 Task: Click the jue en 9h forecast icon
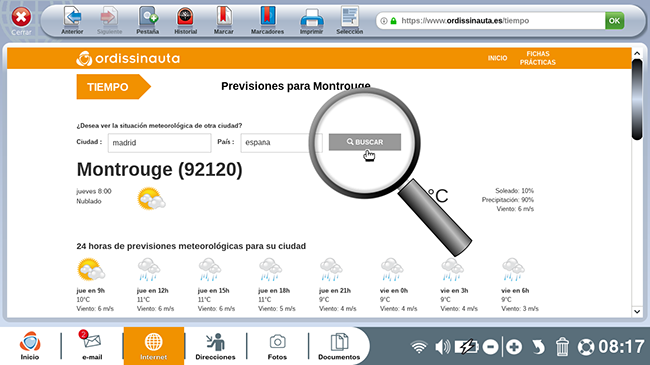[91, 270]
